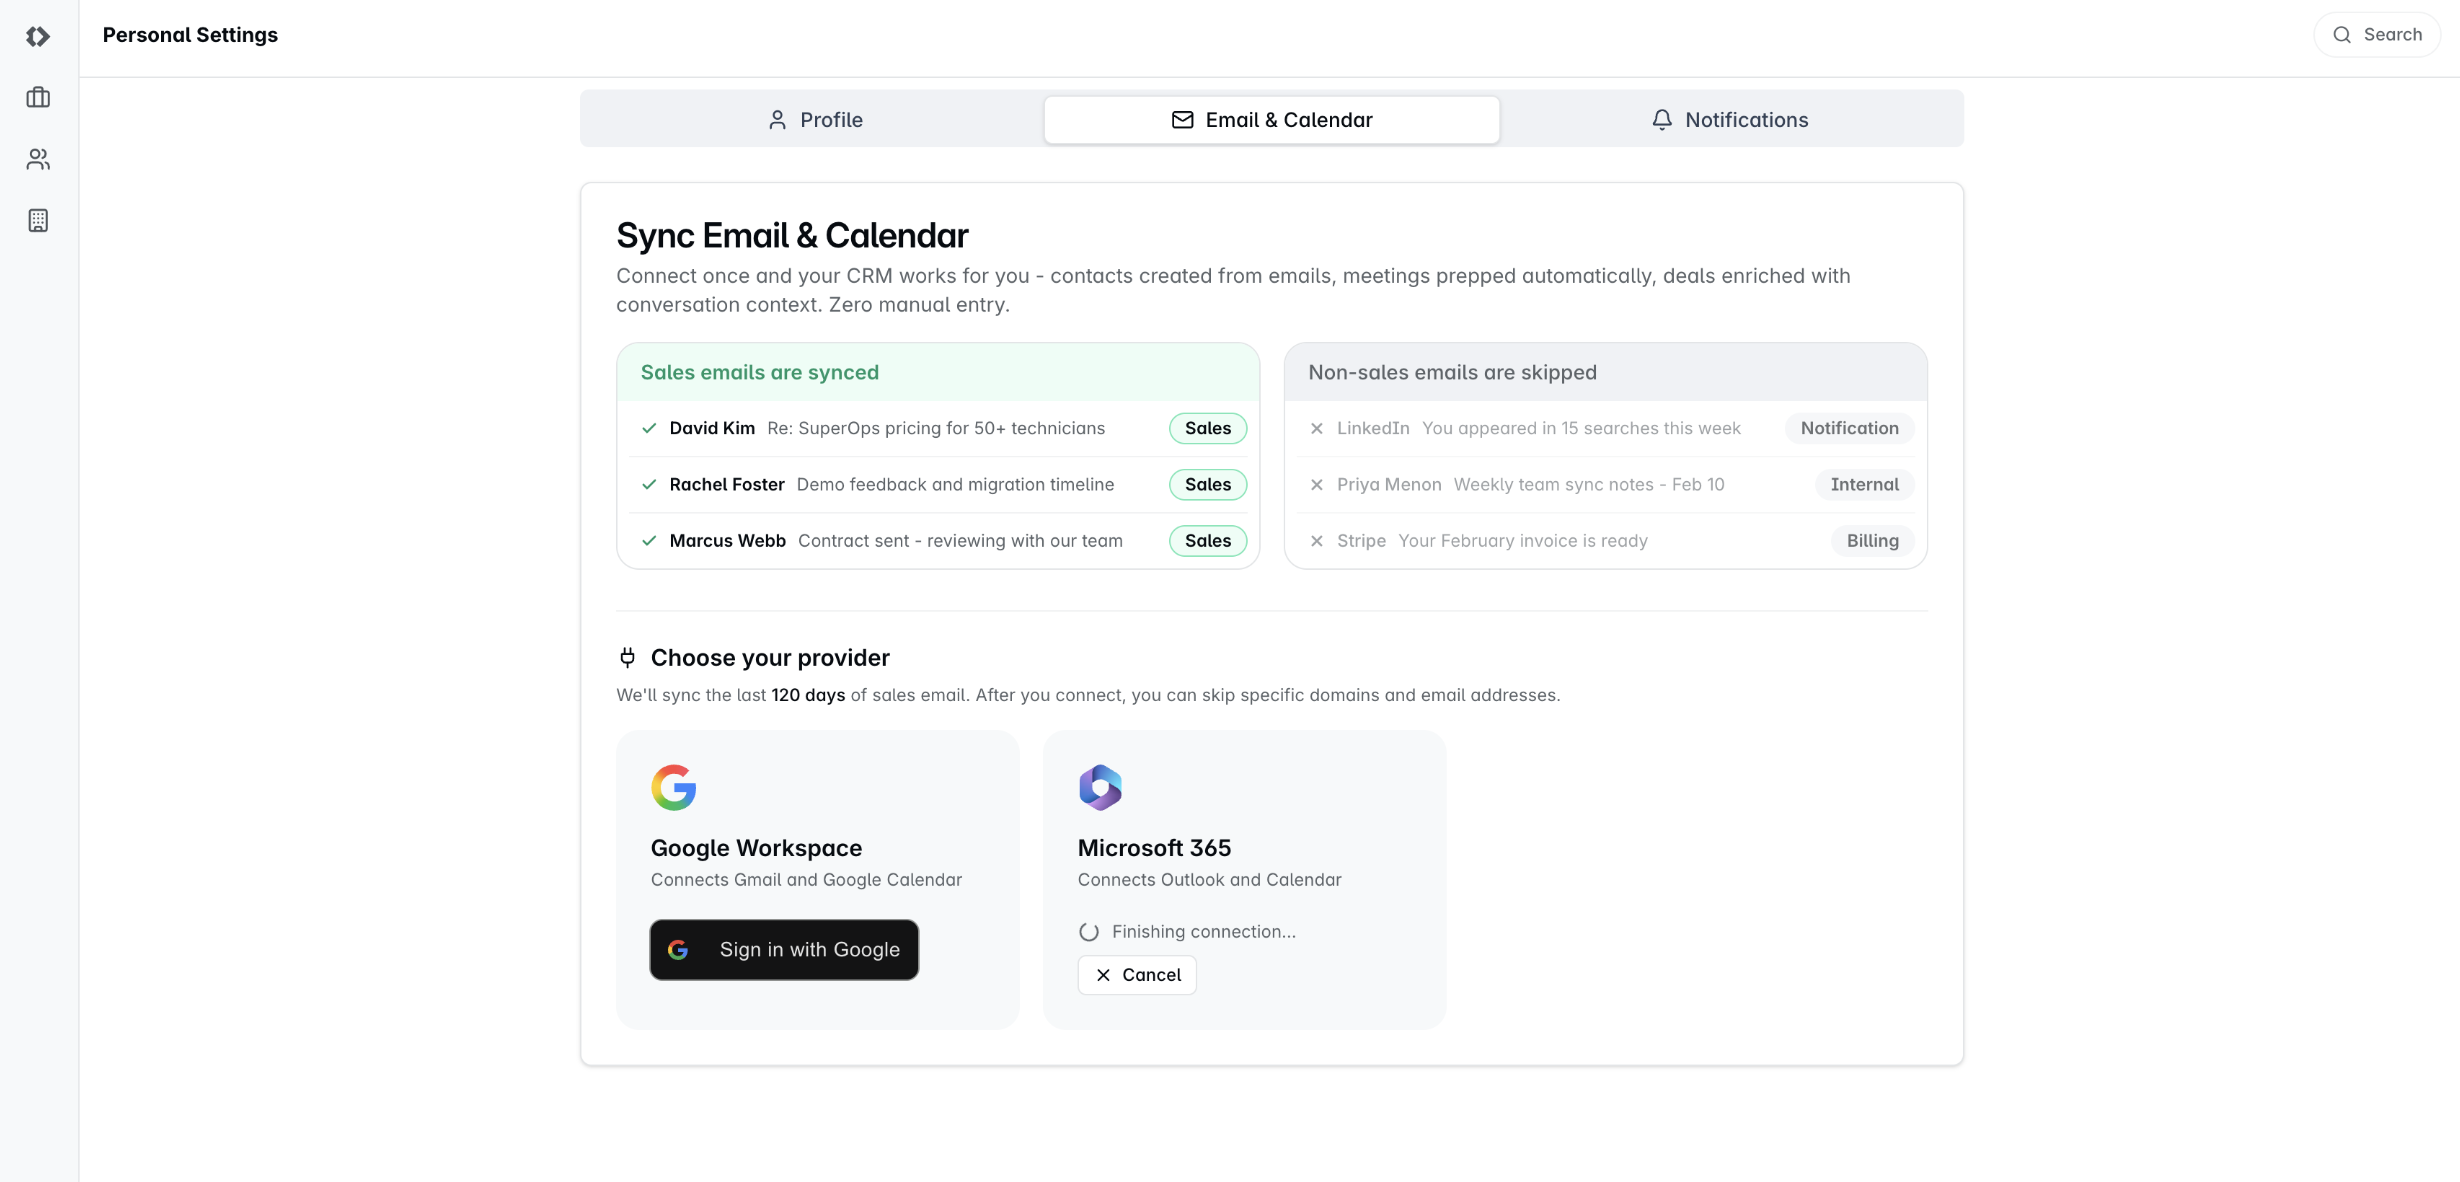Click the Google Workspace card title

(x=756, y=848)
